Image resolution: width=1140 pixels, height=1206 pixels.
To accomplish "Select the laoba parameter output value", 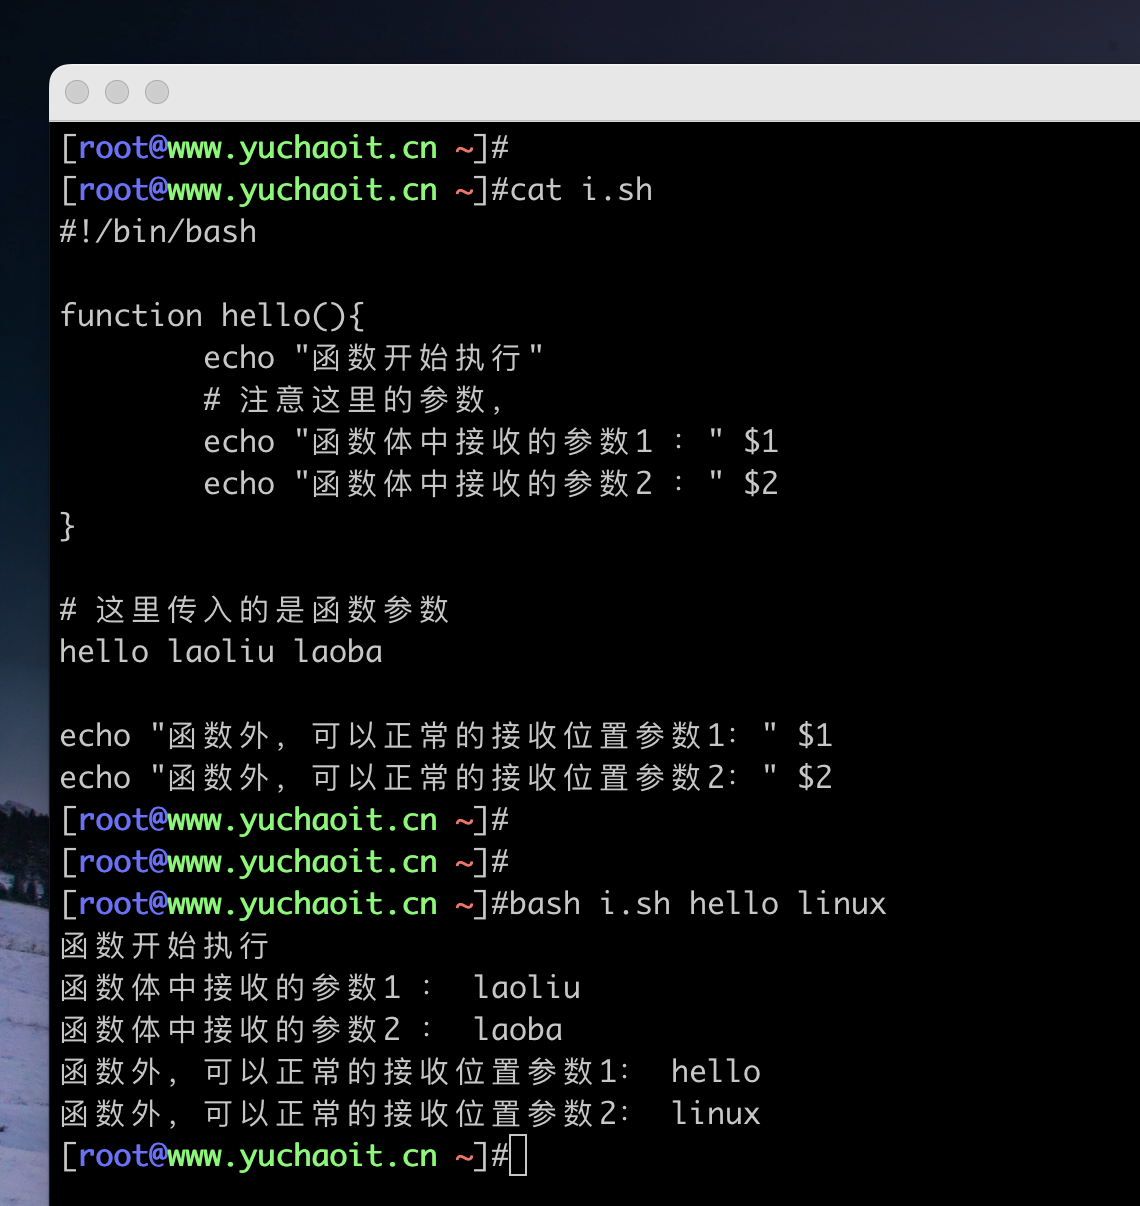I will point(516,1029).
